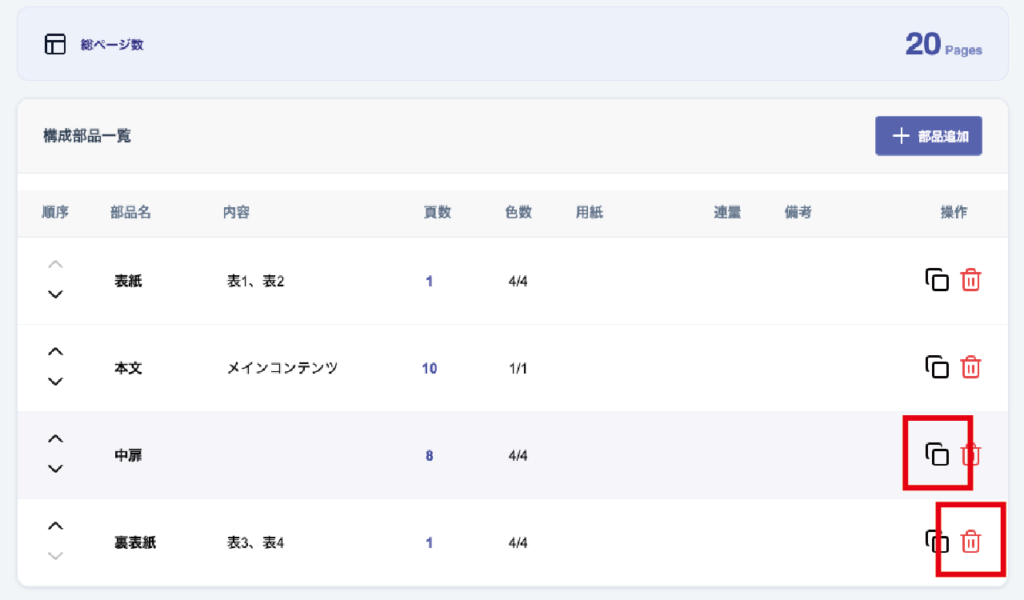The height and width of the screenshot is (600, 1024).
Task: Delete the 表紙 row
Action: click(970, 281)
